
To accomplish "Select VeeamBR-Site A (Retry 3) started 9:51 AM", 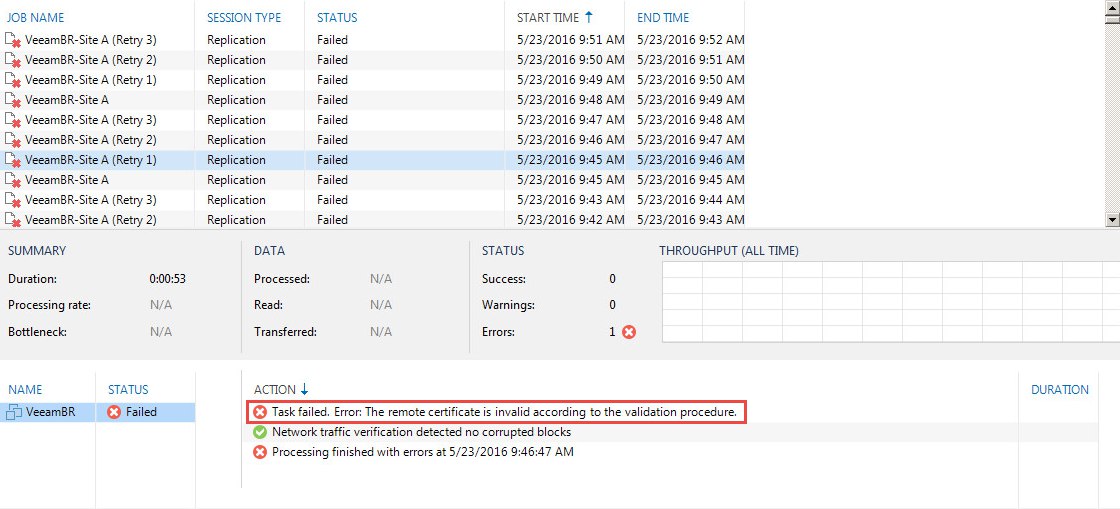I will coord(91,40).
